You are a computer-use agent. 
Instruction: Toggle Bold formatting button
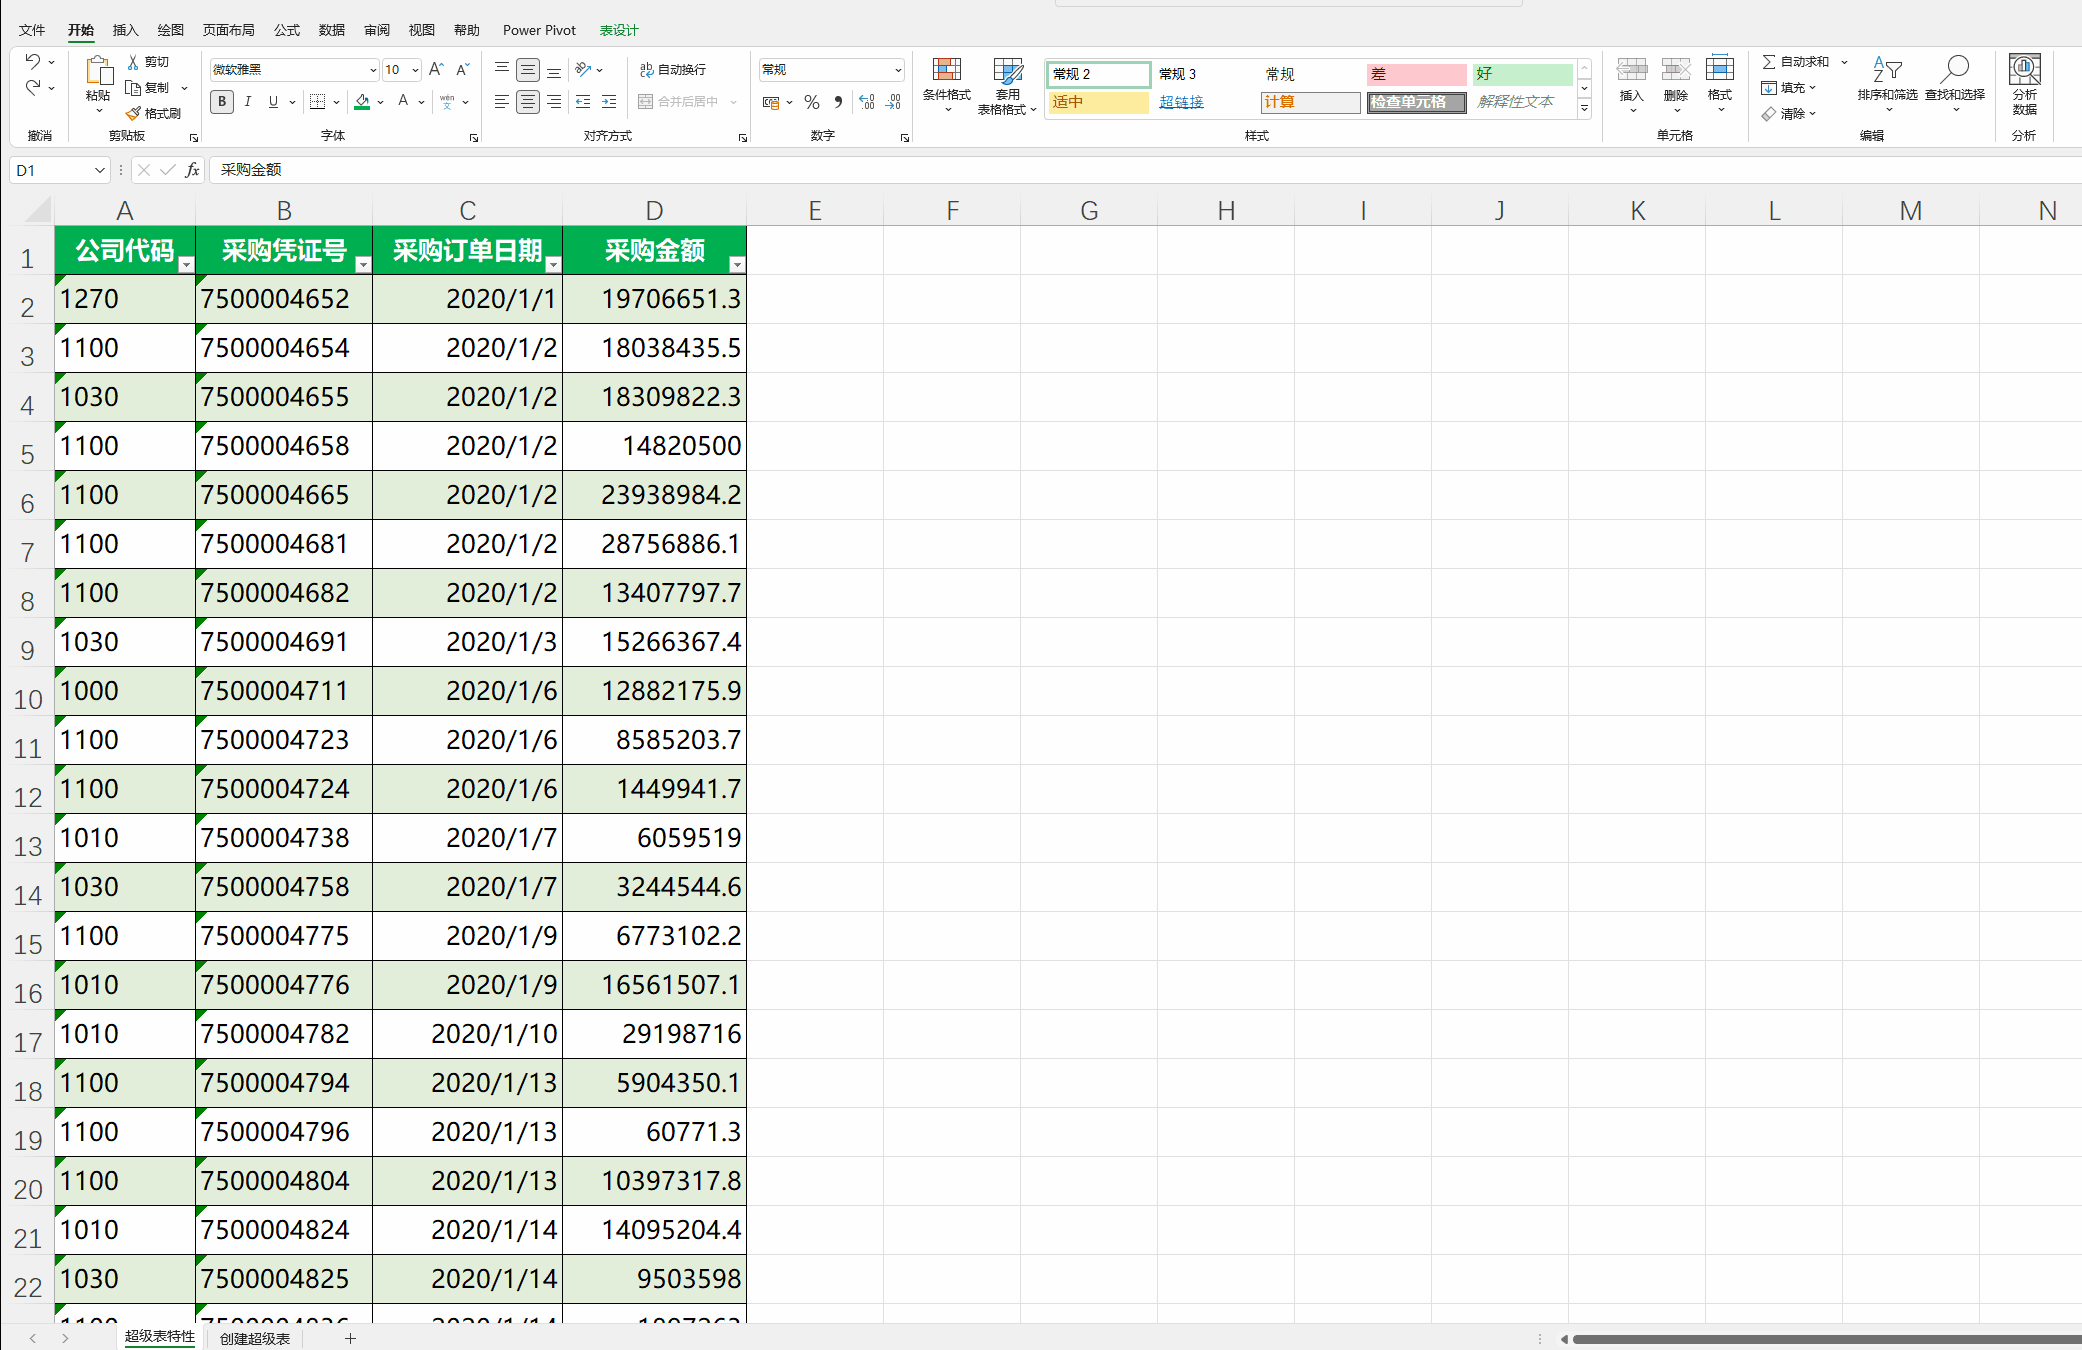(222, 102)
